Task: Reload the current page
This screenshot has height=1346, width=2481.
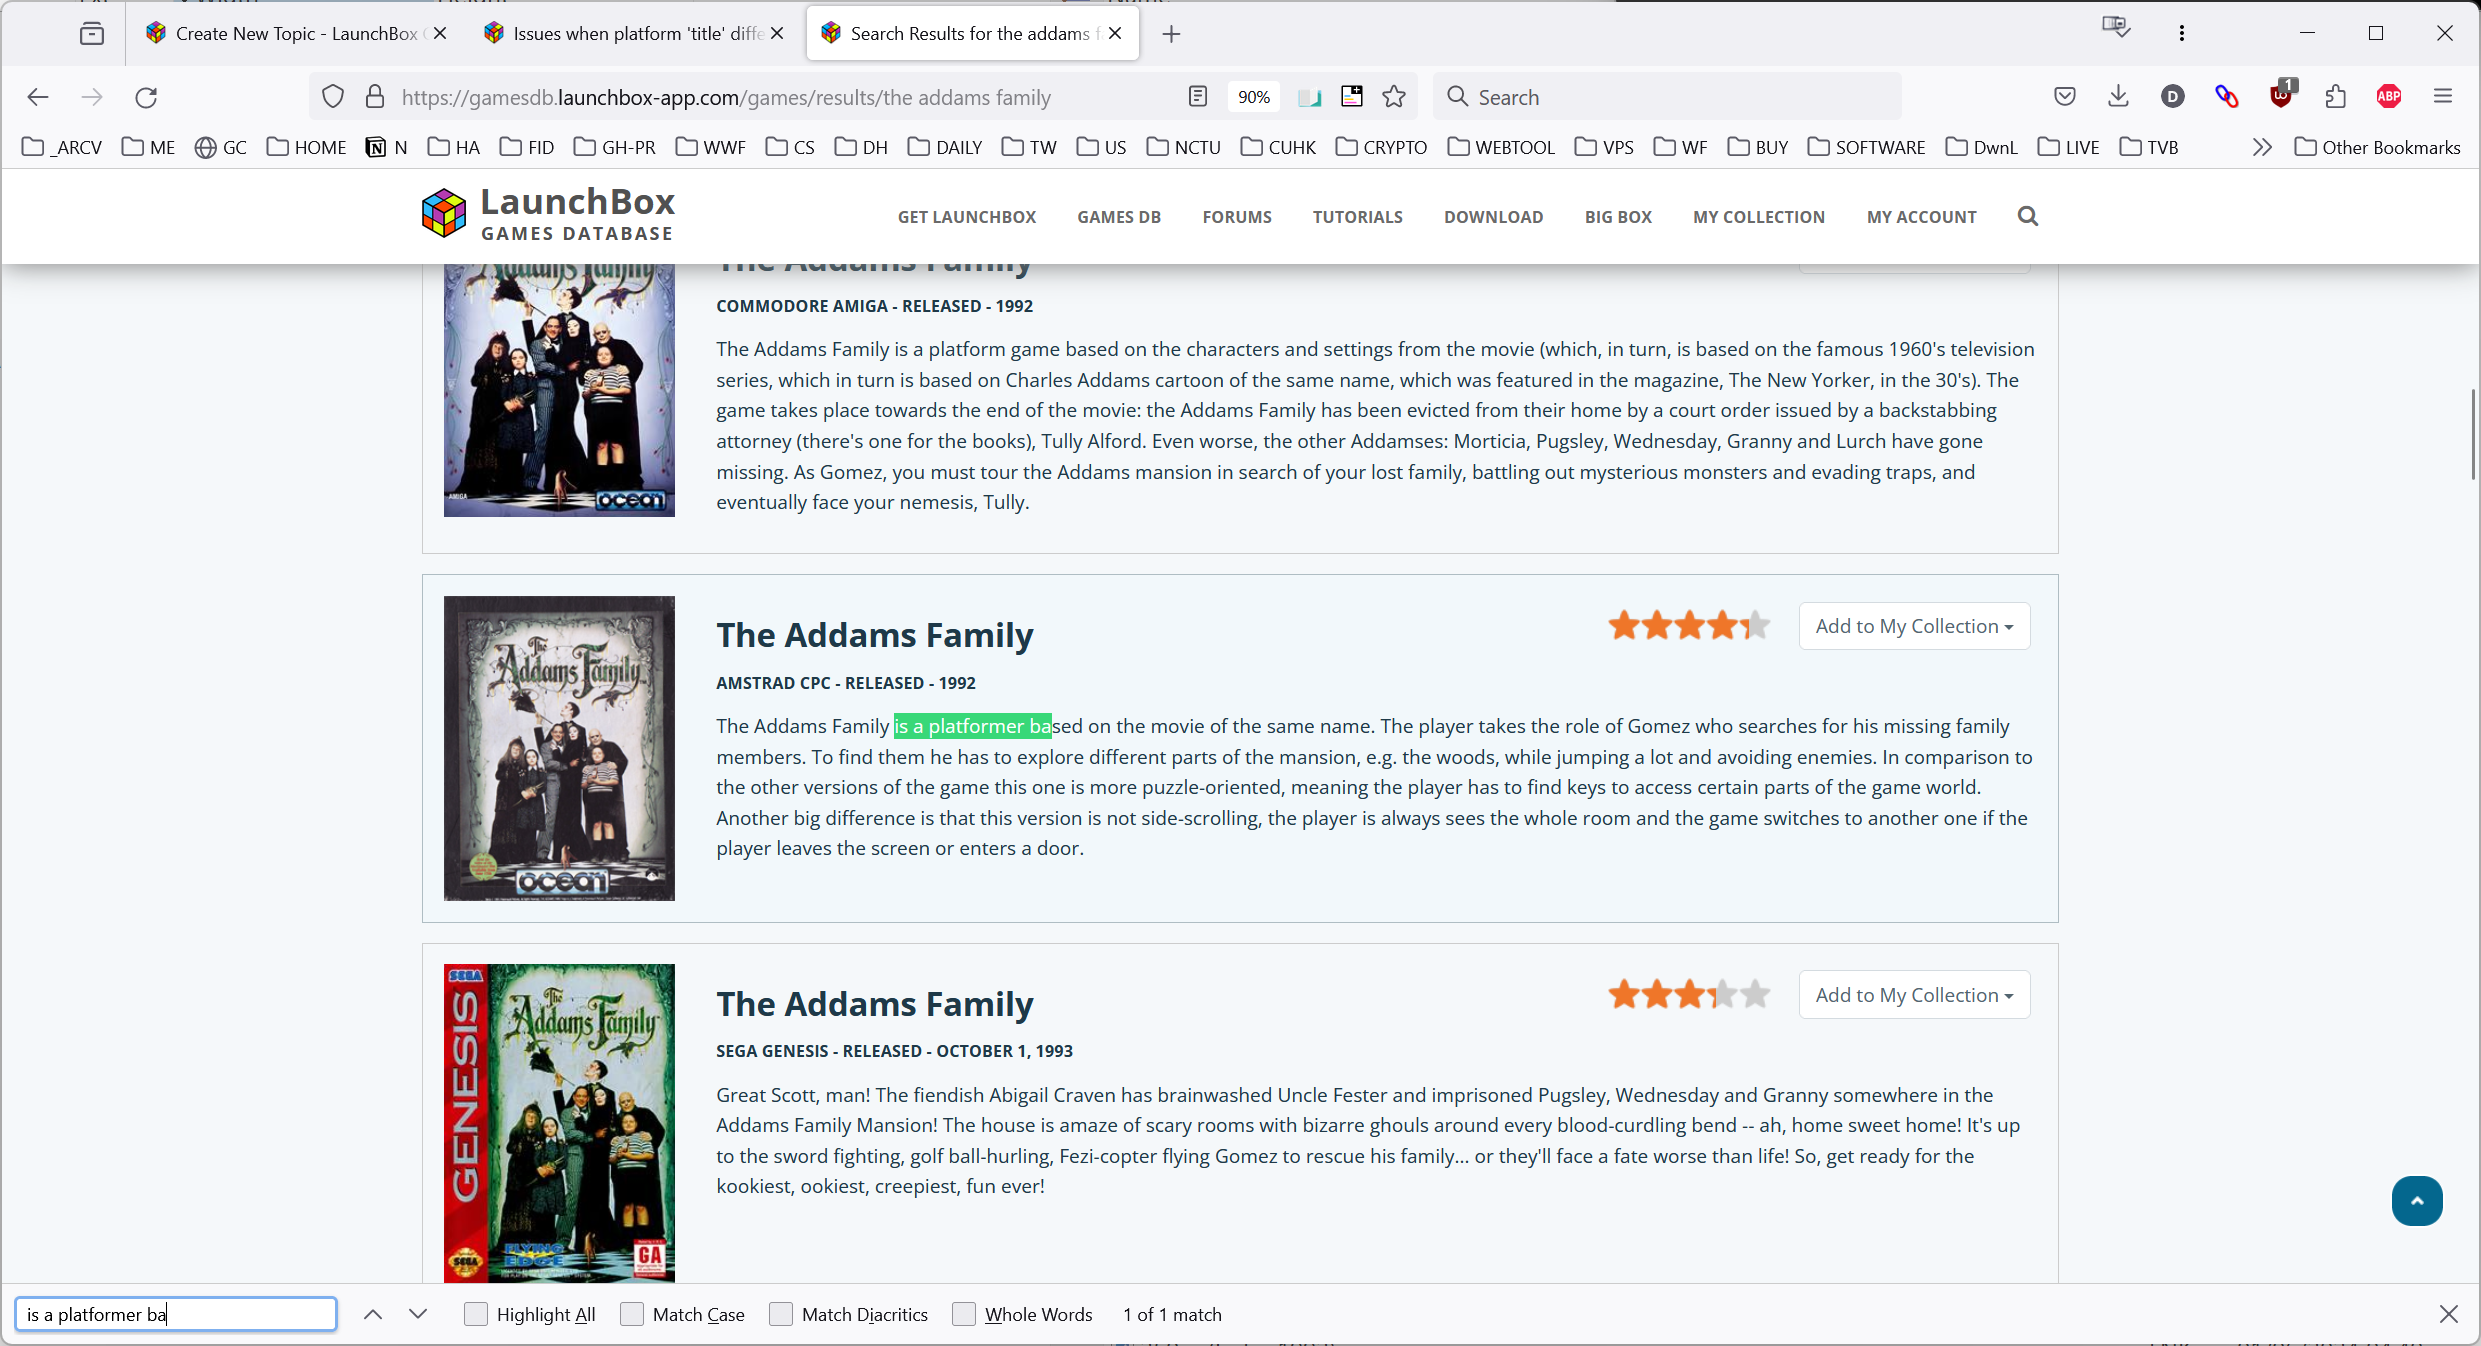Action: pos(146,97)
